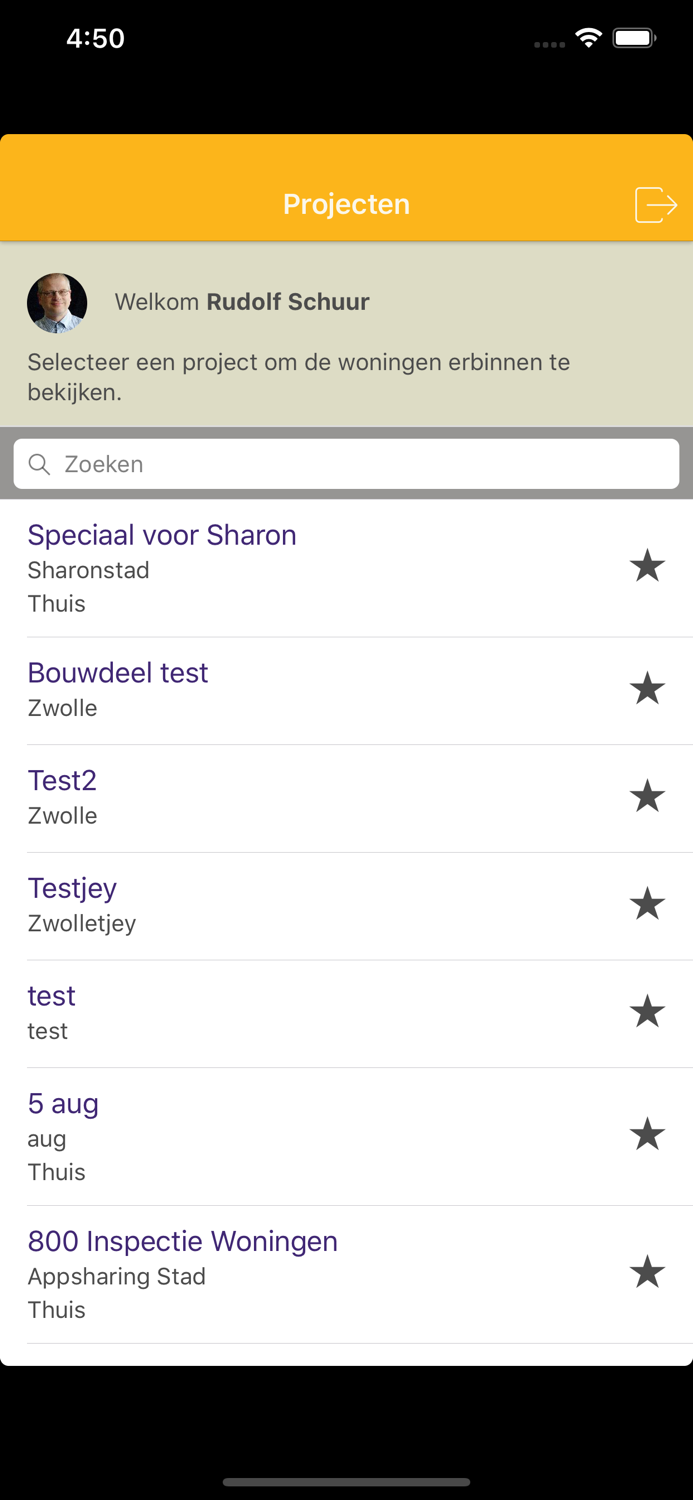Viewport: 693px width, 1500px height.
Task: Tap the star next to Bouwdeel test
Action: pyautogui.click(x=647, y=688)
